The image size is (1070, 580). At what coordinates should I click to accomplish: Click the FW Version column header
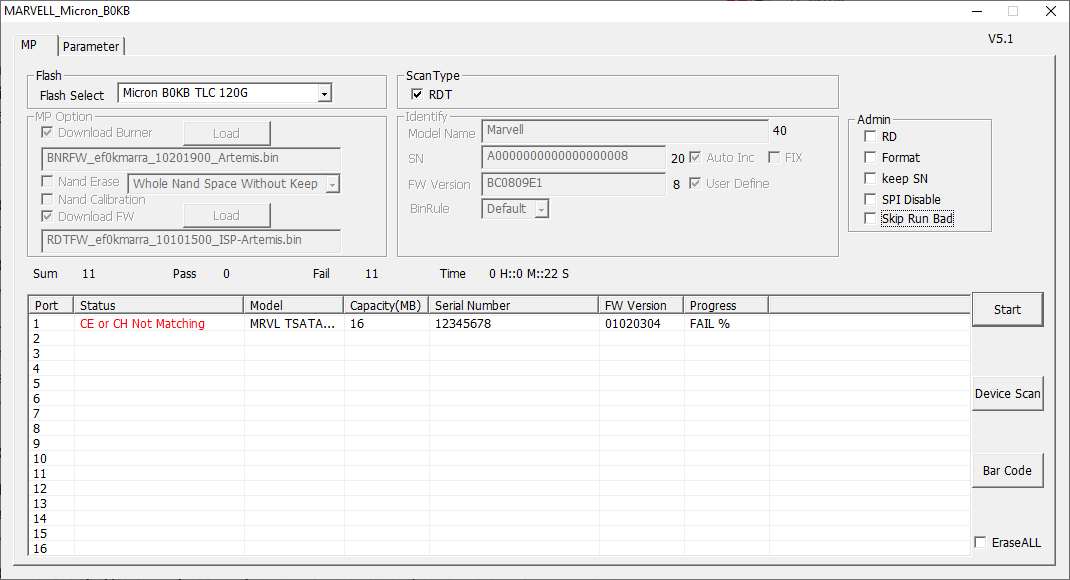[641, 306]
